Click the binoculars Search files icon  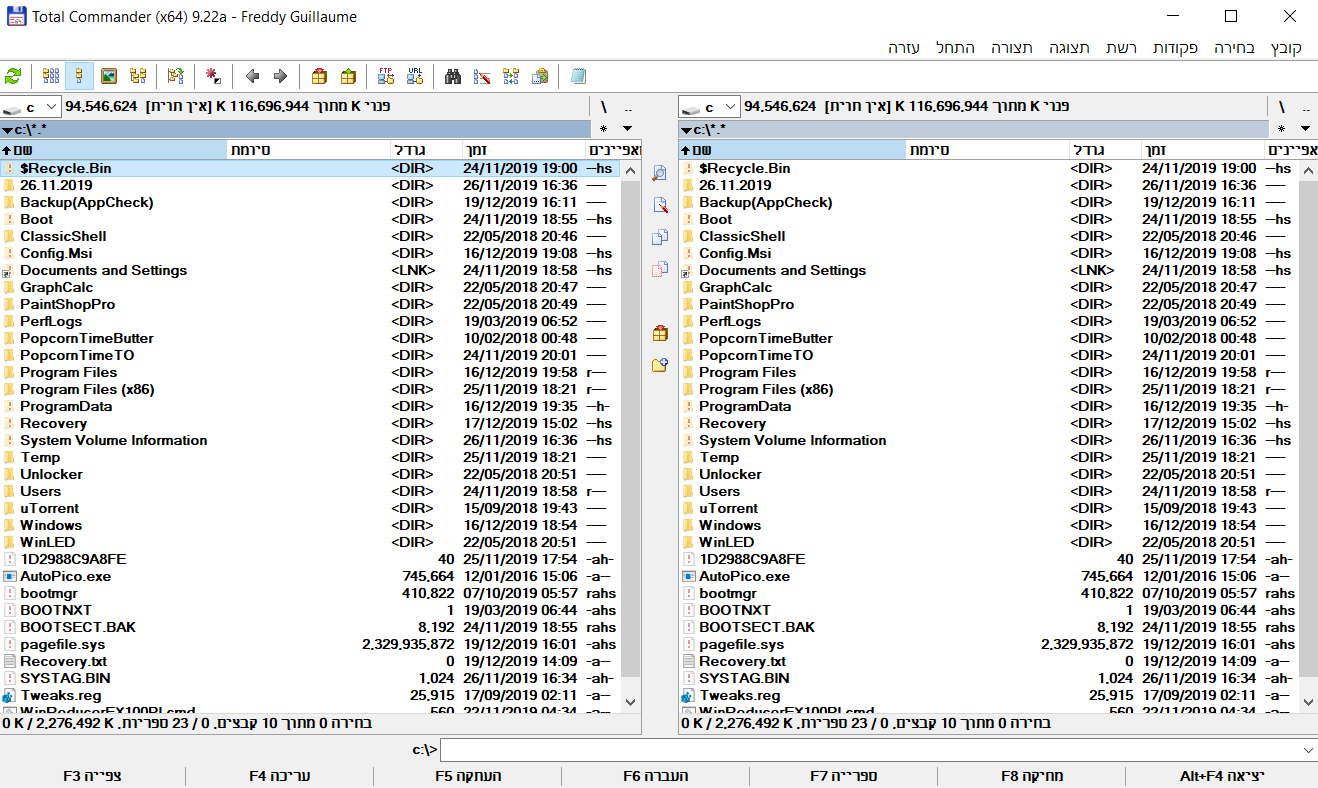tap(453, 76)
